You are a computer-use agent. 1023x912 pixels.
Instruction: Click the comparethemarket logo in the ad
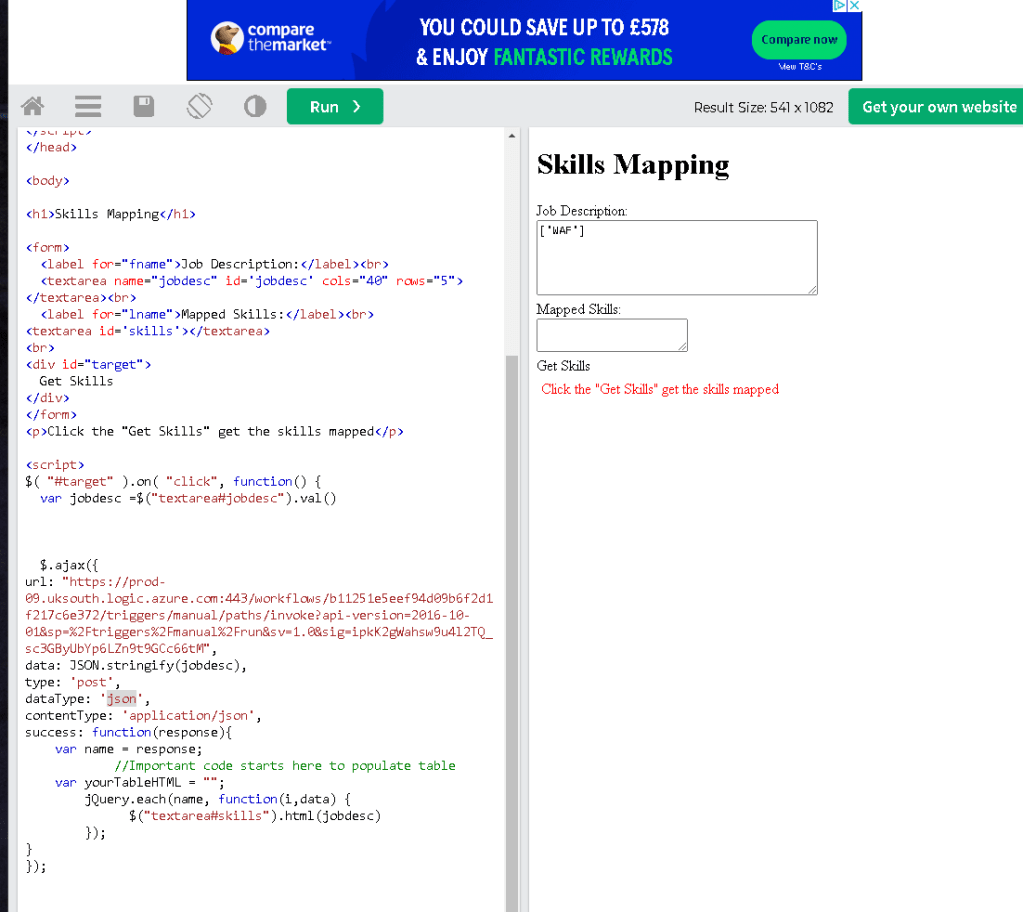[x=270, y=38]
